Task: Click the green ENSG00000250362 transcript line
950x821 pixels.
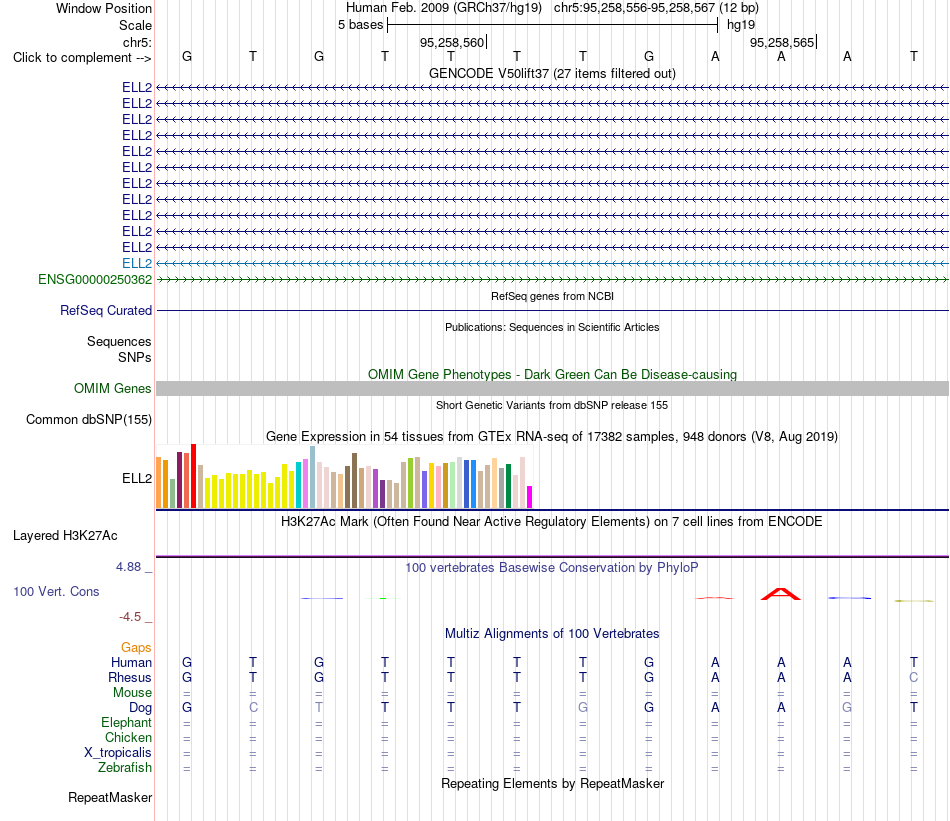Action: 552,279
